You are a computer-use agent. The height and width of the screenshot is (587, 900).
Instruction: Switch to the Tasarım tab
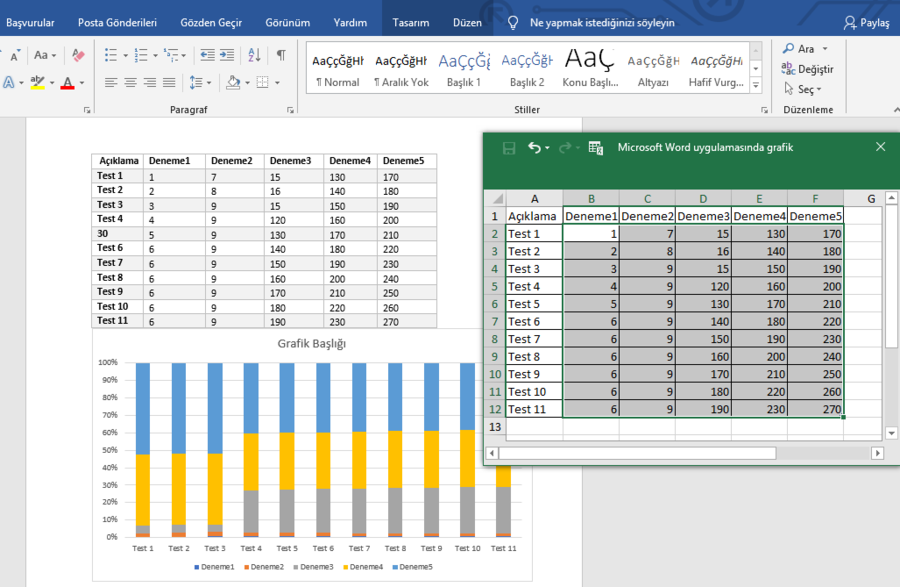411,23
